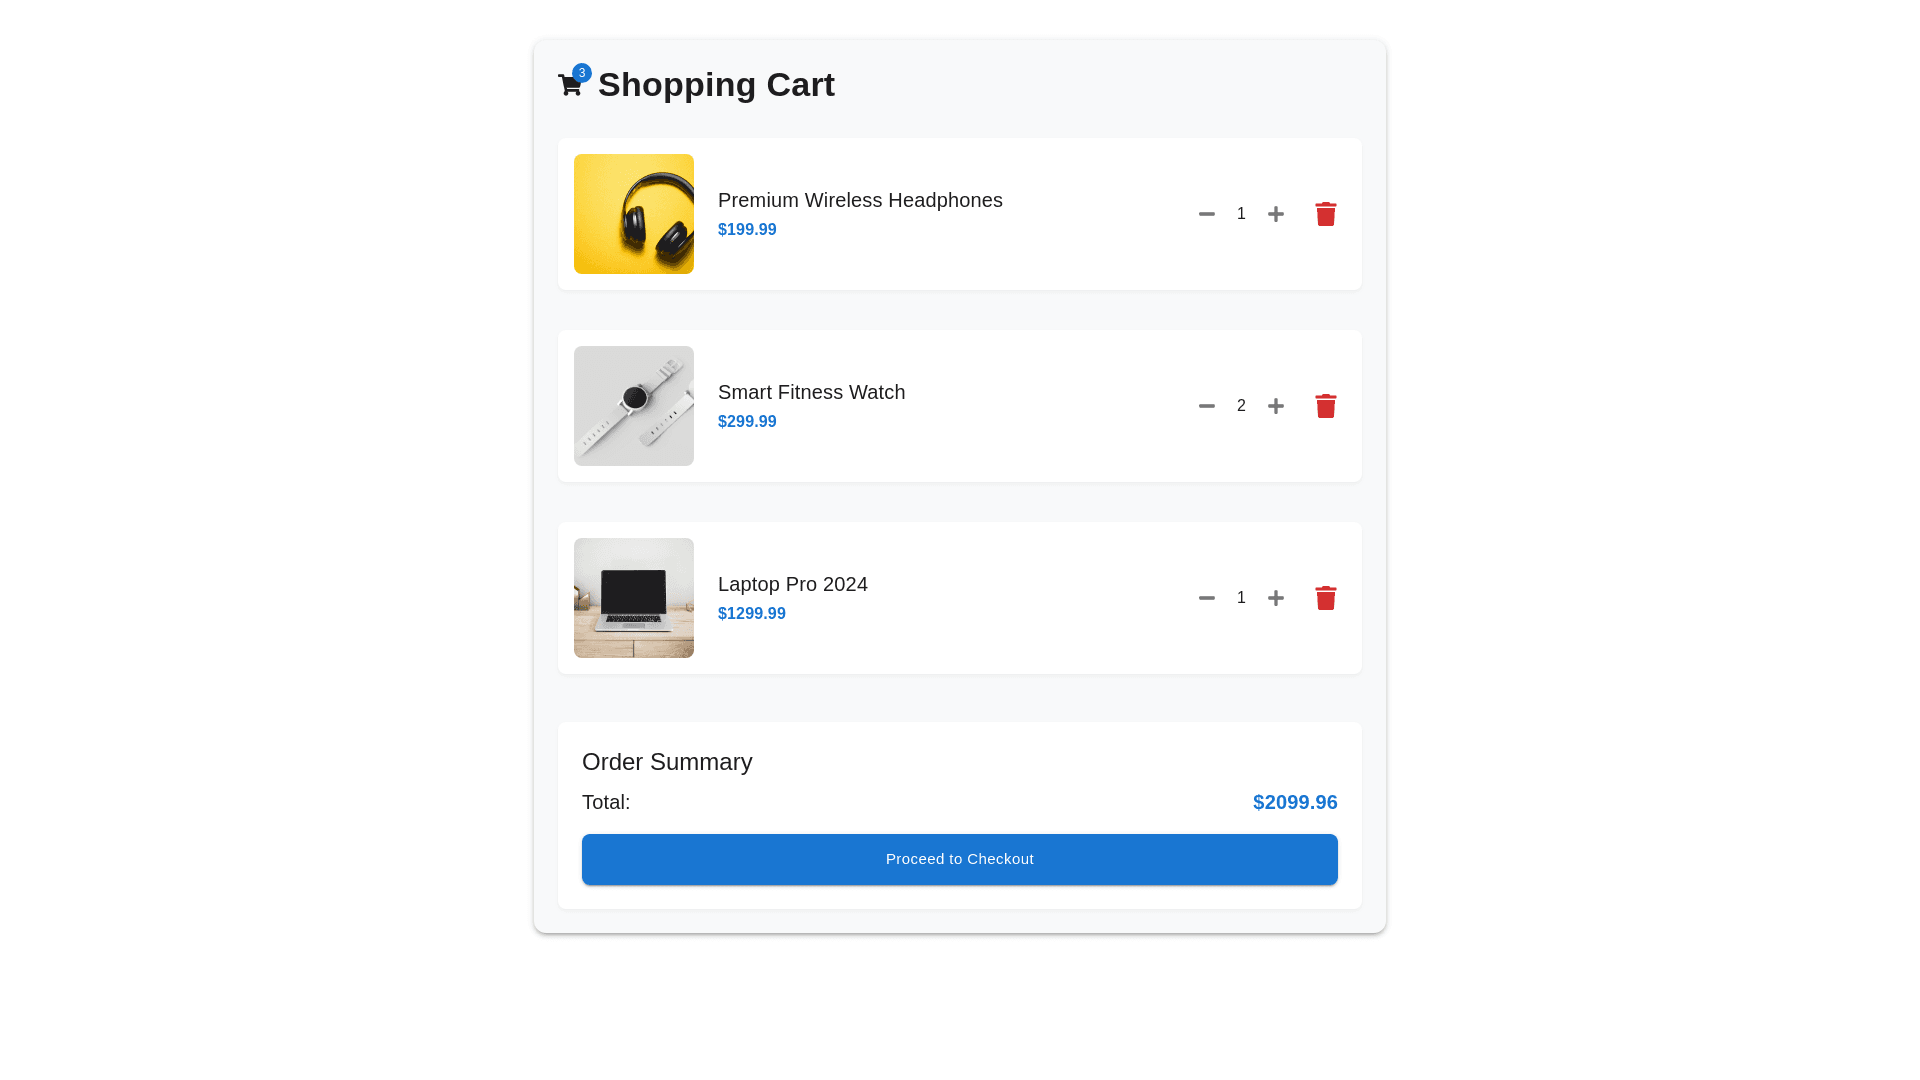The height and width of the screenshot is (1080, 1920).
Task: Click the shopping cart icon with badge
Action: pos(571,85)
